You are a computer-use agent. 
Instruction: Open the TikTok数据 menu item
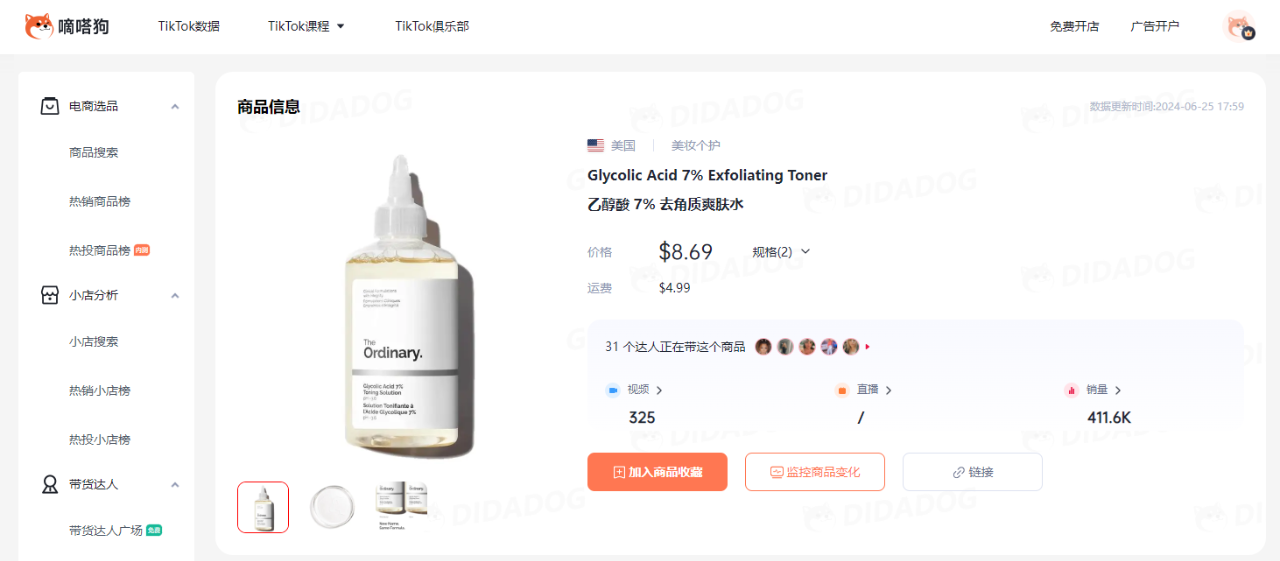click(189, 26)
